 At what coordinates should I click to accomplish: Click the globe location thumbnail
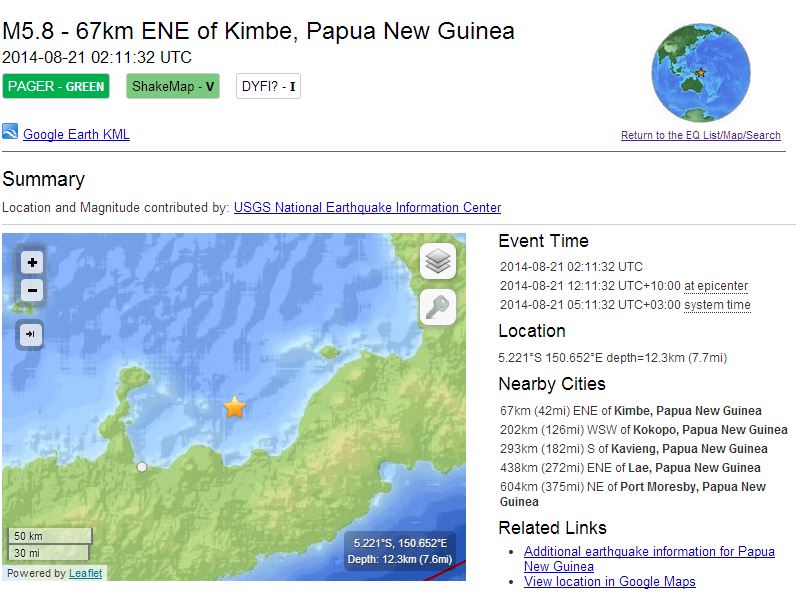tap(699, 73)
